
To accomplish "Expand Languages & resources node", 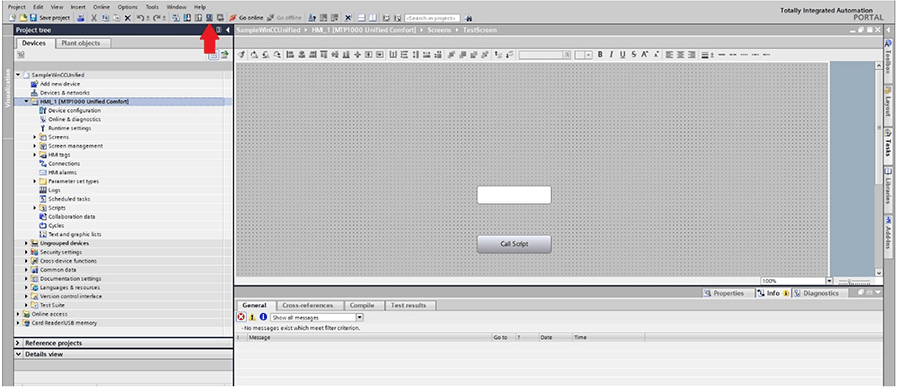I will (x=26, y=288).
